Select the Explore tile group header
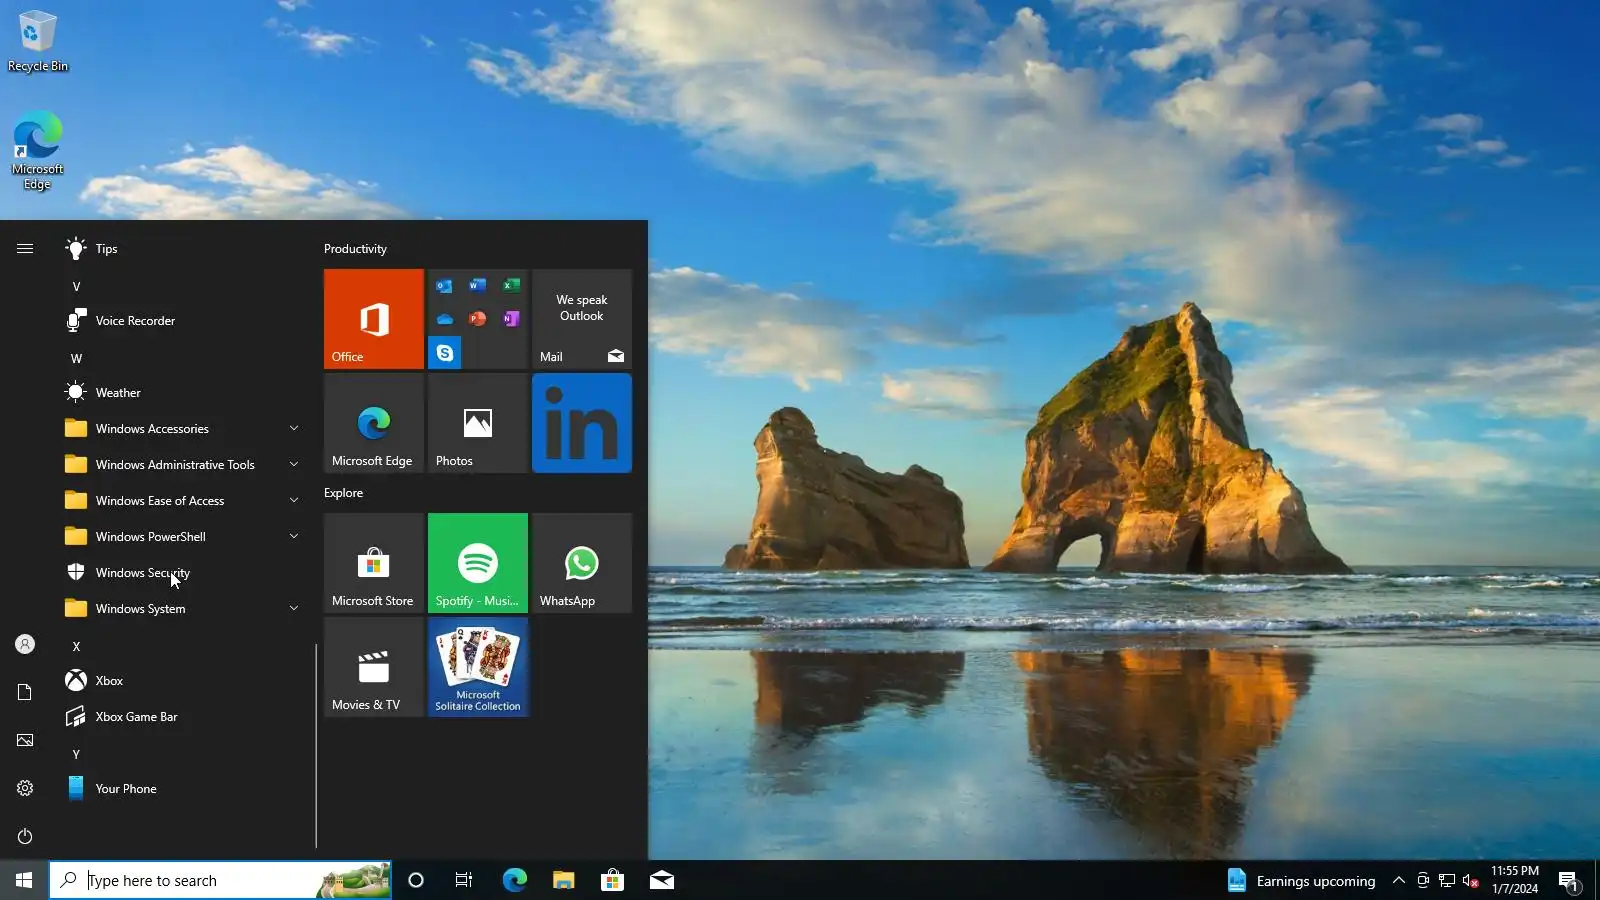Image resolution: width=1600 pixels, height=900 pixels. point(343,493)
